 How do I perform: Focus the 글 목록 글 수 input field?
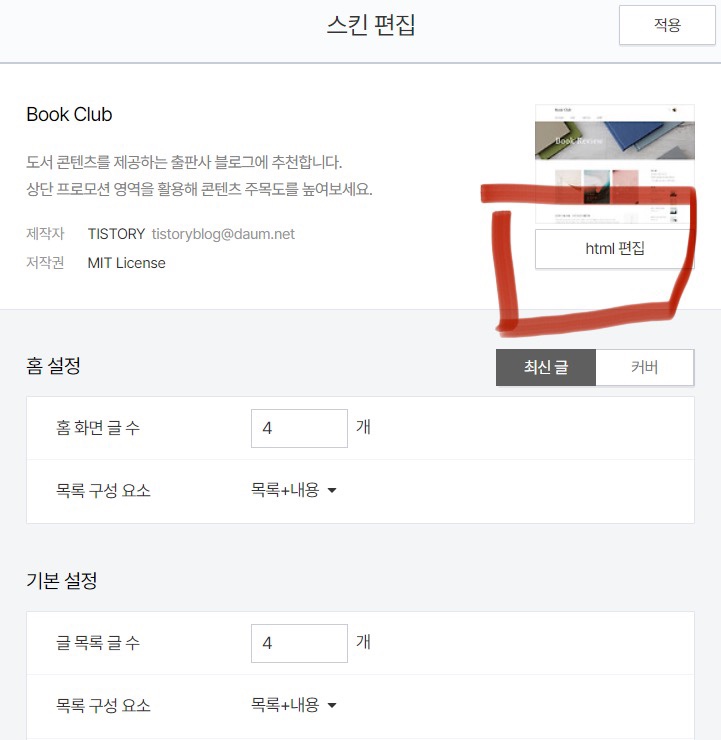(x=299, y=643)
